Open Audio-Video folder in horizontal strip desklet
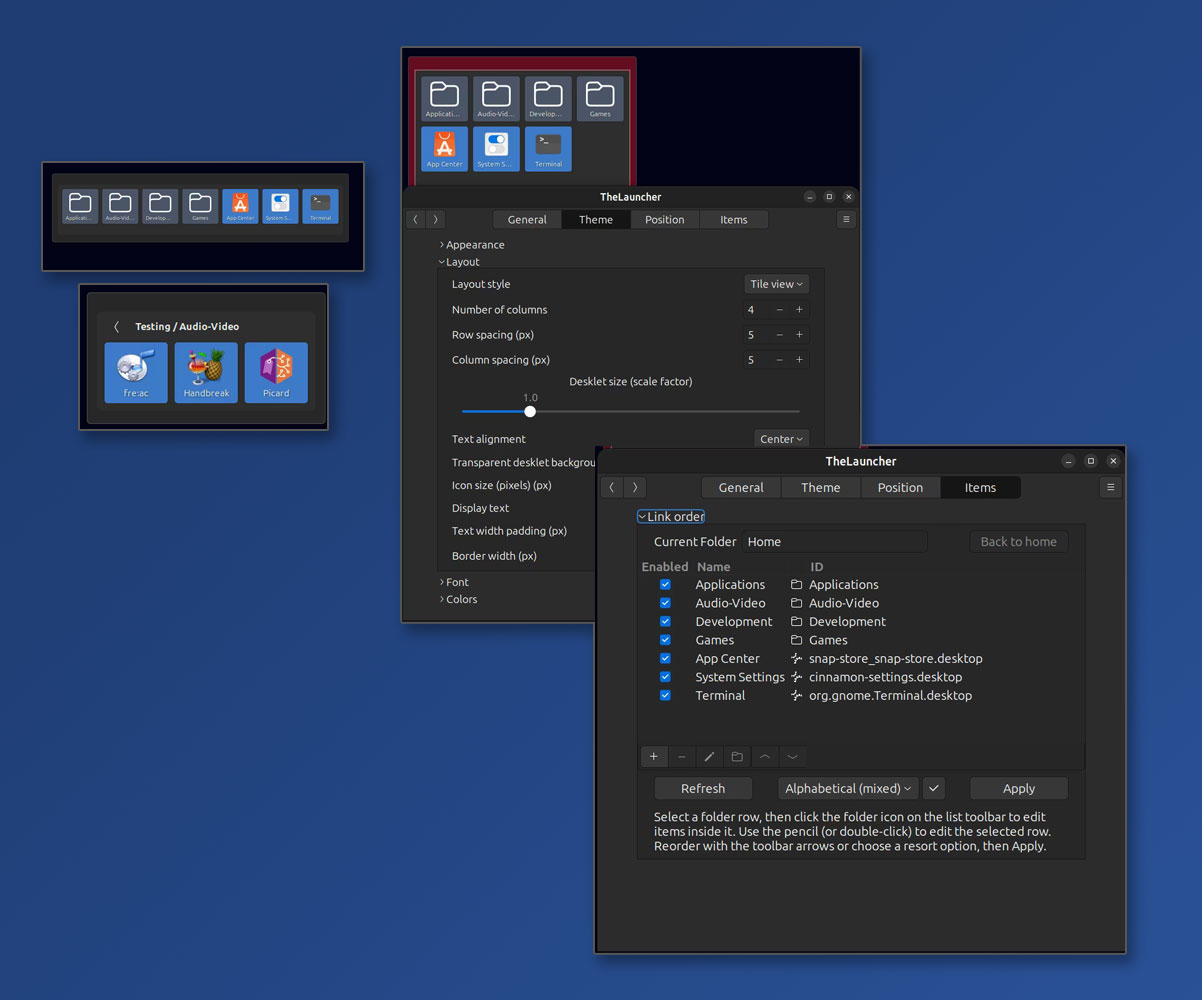This screenshot has width=1202, height=1000. [120, 206]
